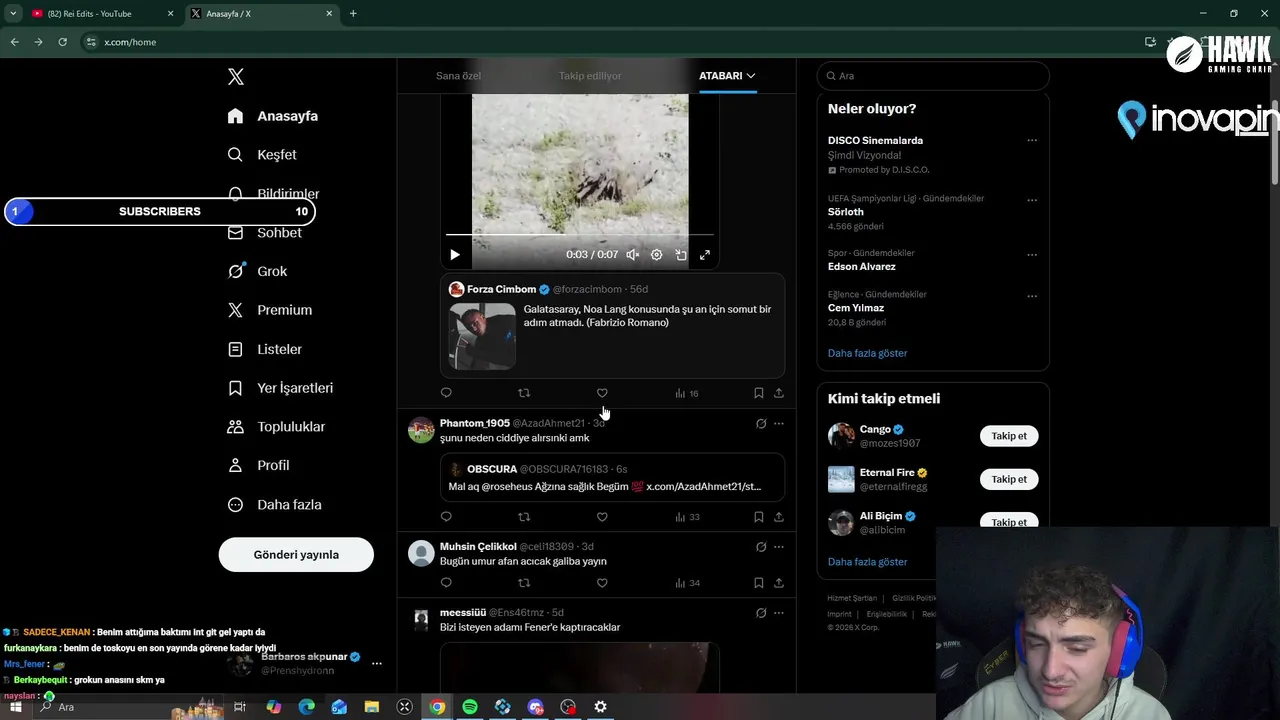Unmute the video volume icon
Image resolution: width=1280 pixels, height=720 pixels.
[x=633, y=255]
